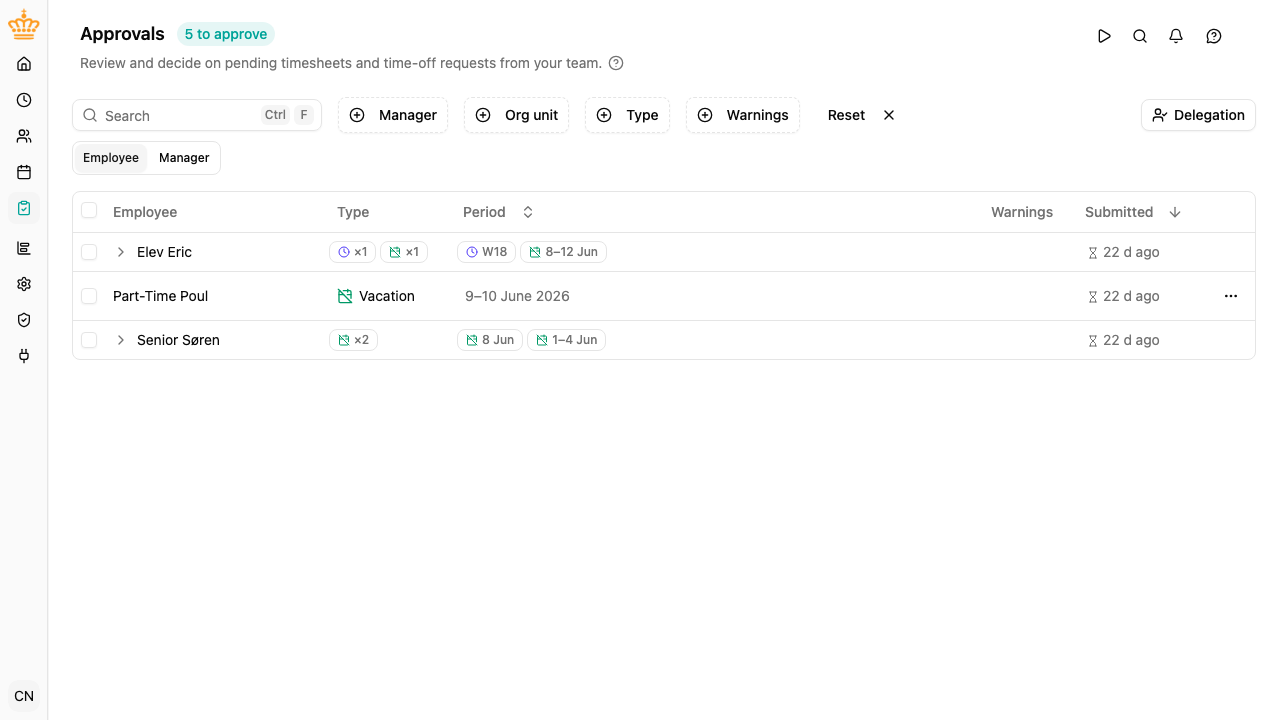This screenshot has height=720, width=1280.
Task: Click the help circle beside description
Action: [x=616, y=63]
